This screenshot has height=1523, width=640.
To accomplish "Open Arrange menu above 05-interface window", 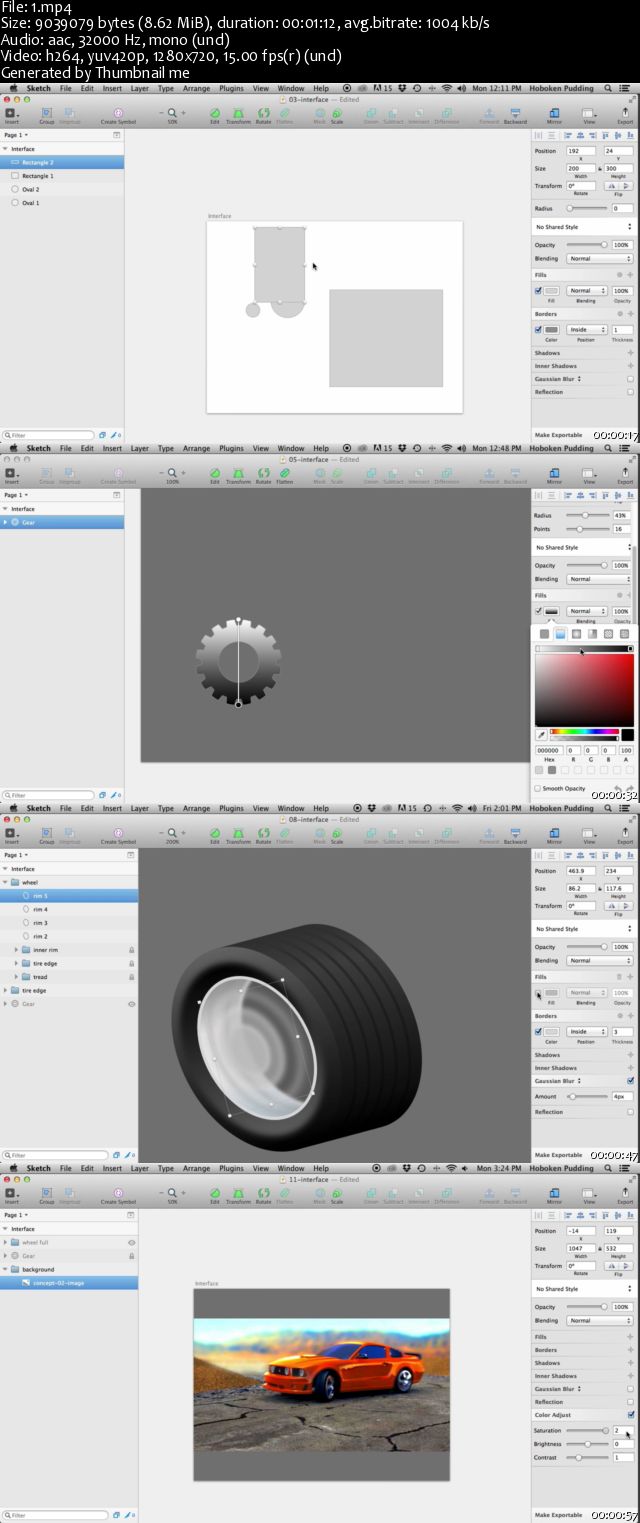I will 197,448.
